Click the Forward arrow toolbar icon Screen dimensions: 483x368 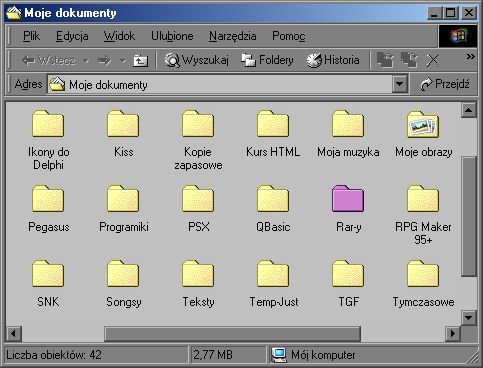[x=104, y=61]
